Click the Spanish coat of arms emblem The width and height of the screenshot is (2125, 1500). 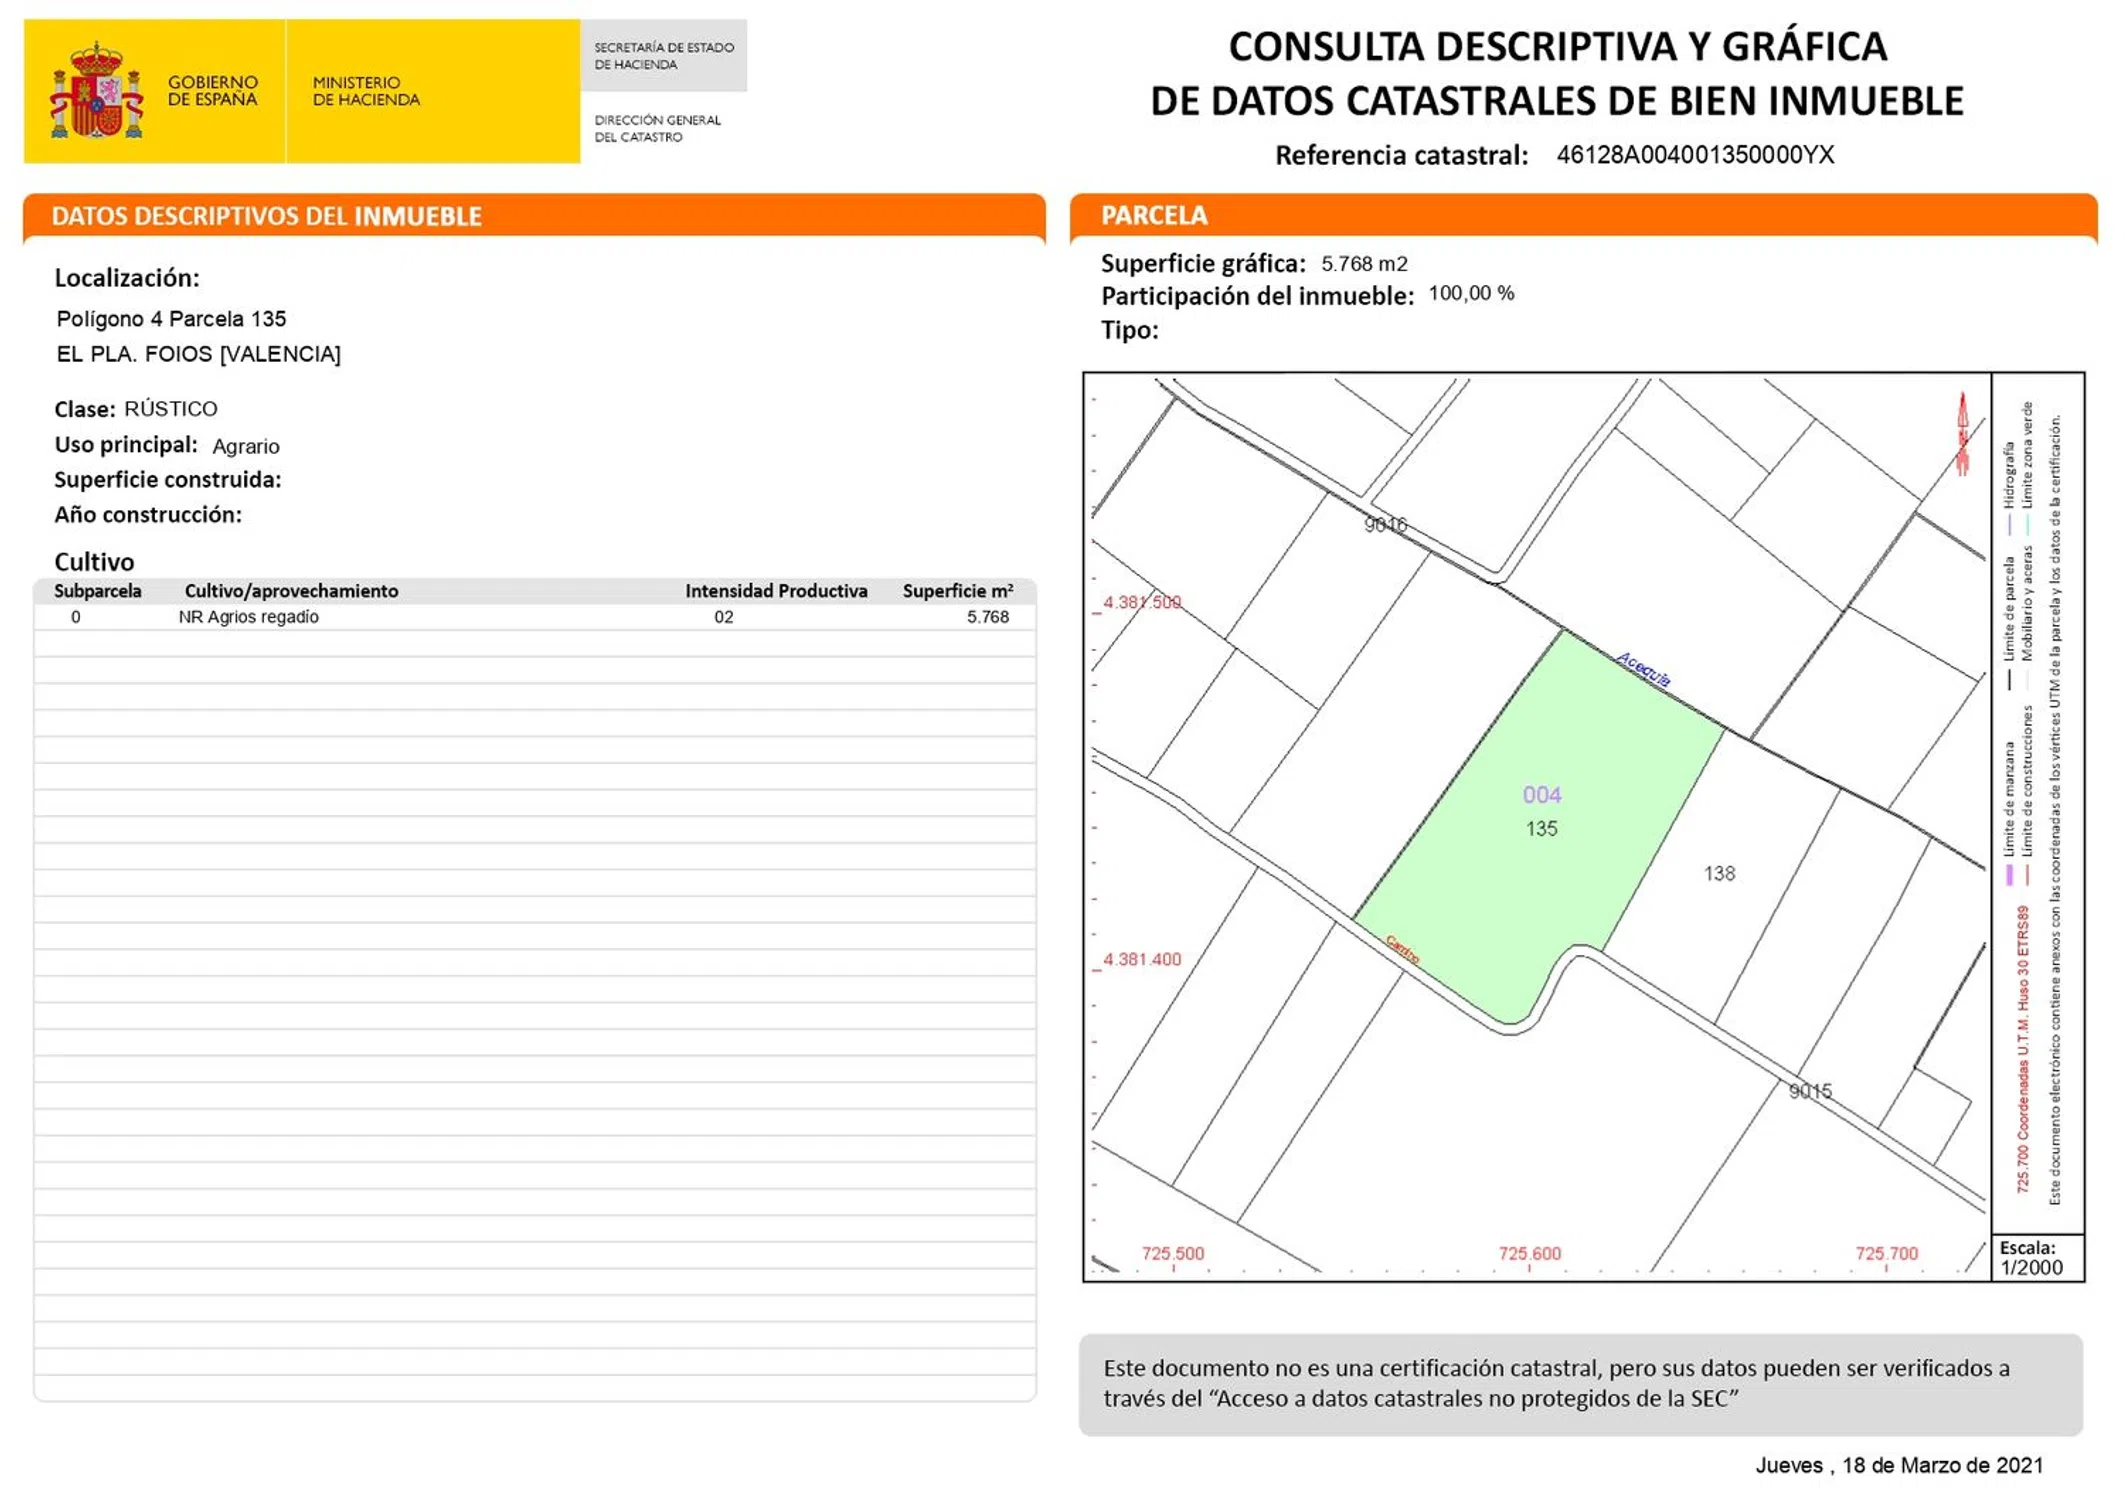pos(97,92)
